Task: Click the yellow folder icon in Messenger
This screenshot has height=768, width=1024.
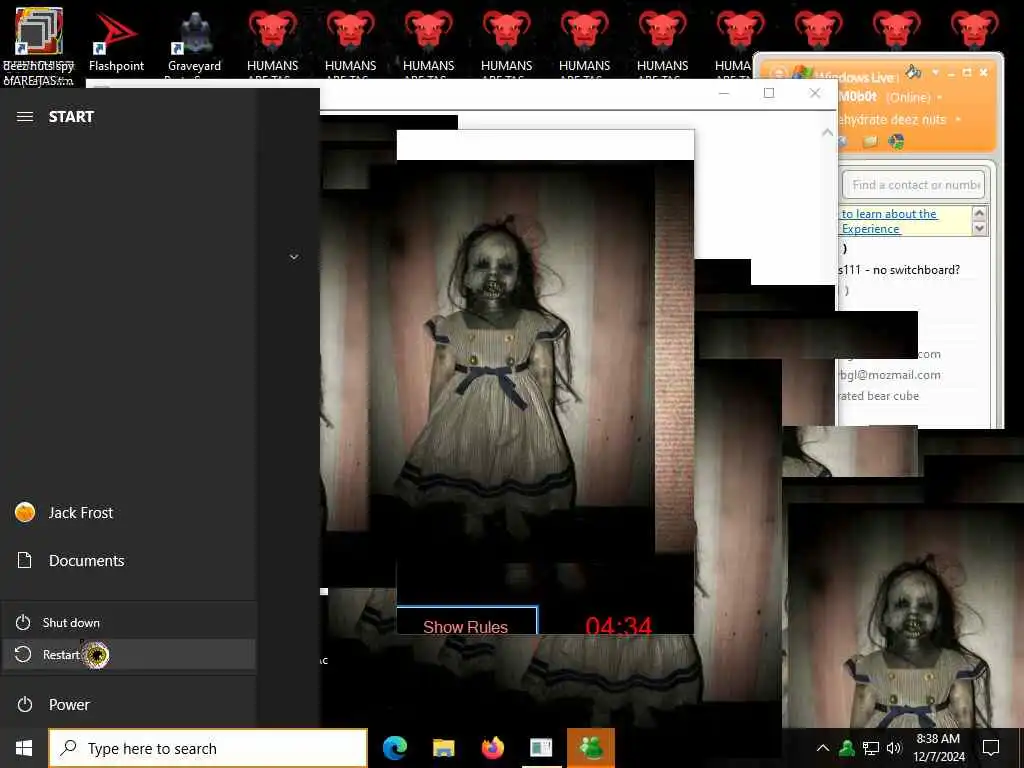Action: 870,141
